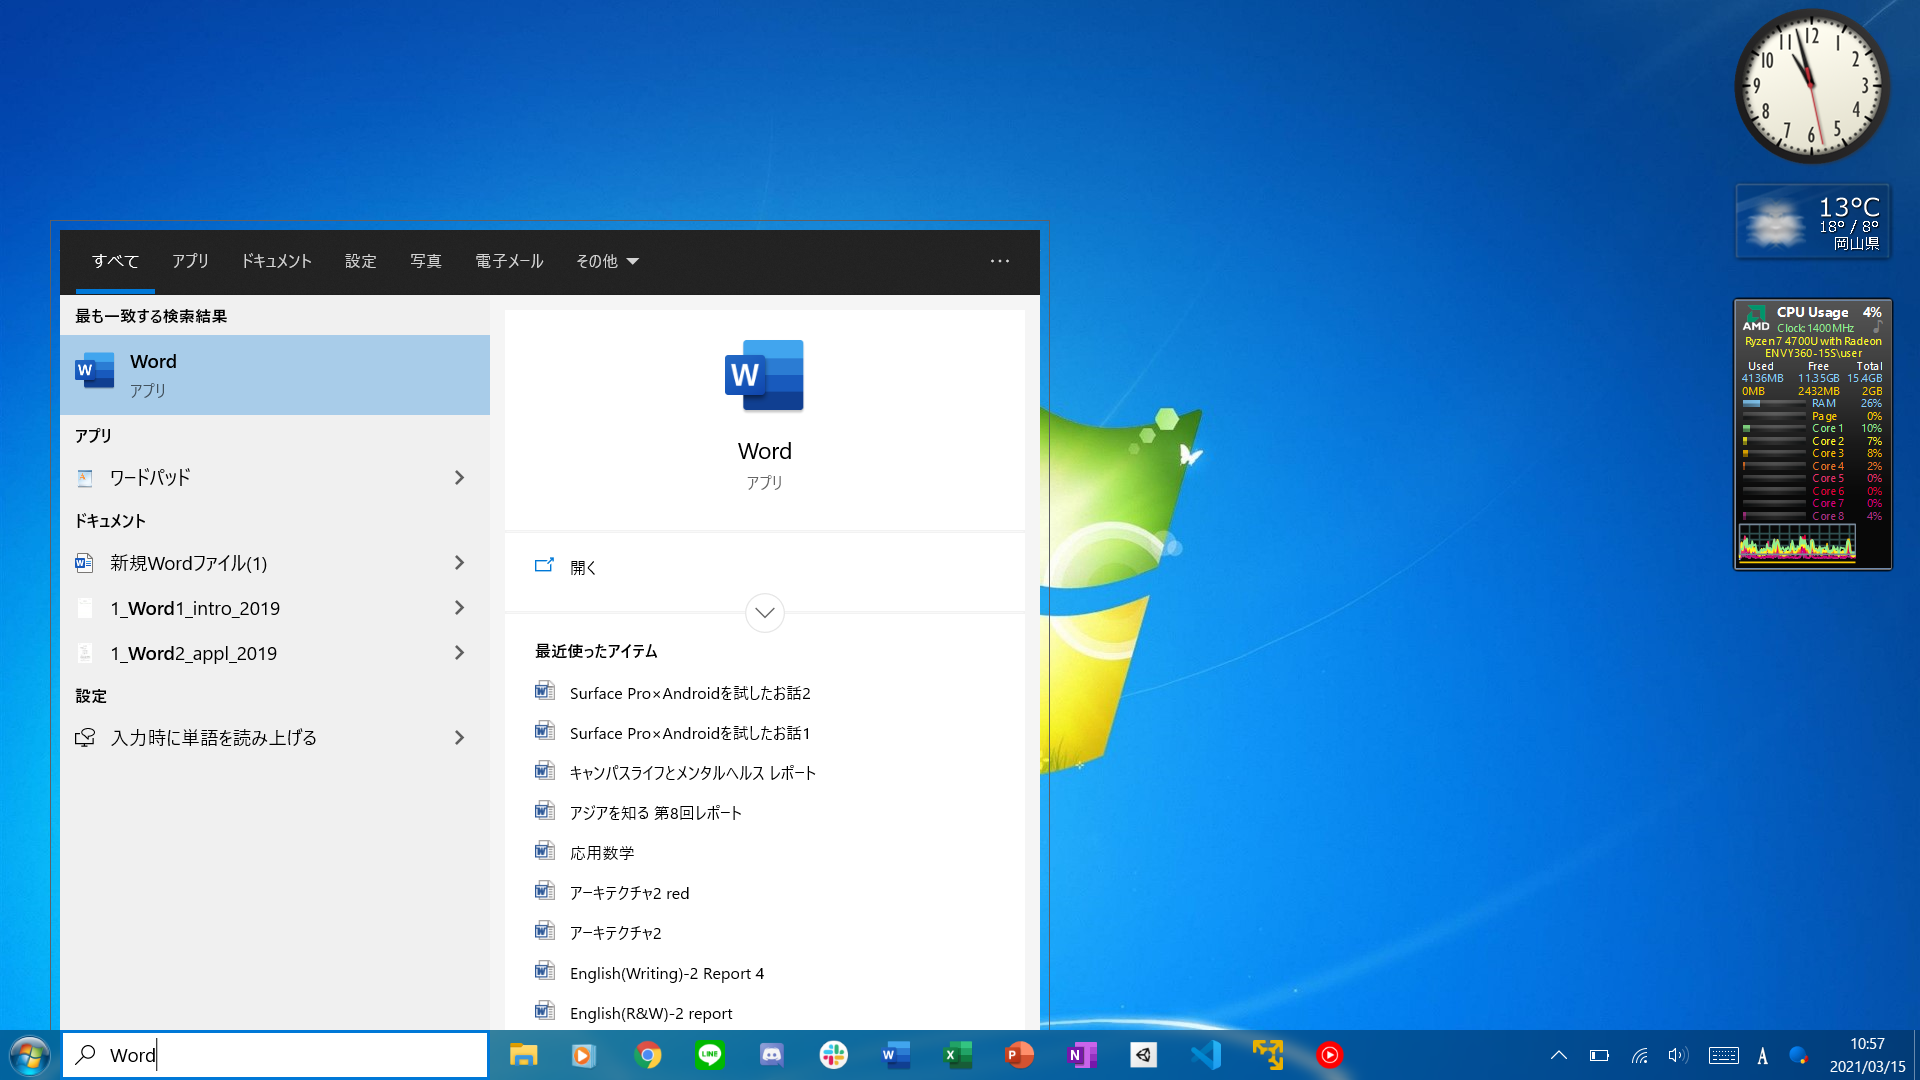Click the Wi-Fi icon in the system tray

point(1638,1054)
